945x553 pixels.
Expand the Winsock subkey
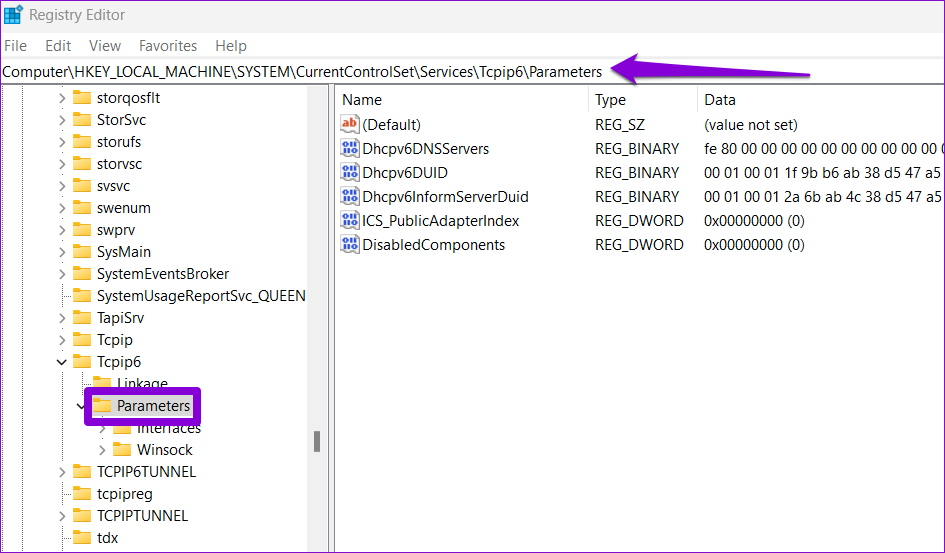tap(102, 450)
